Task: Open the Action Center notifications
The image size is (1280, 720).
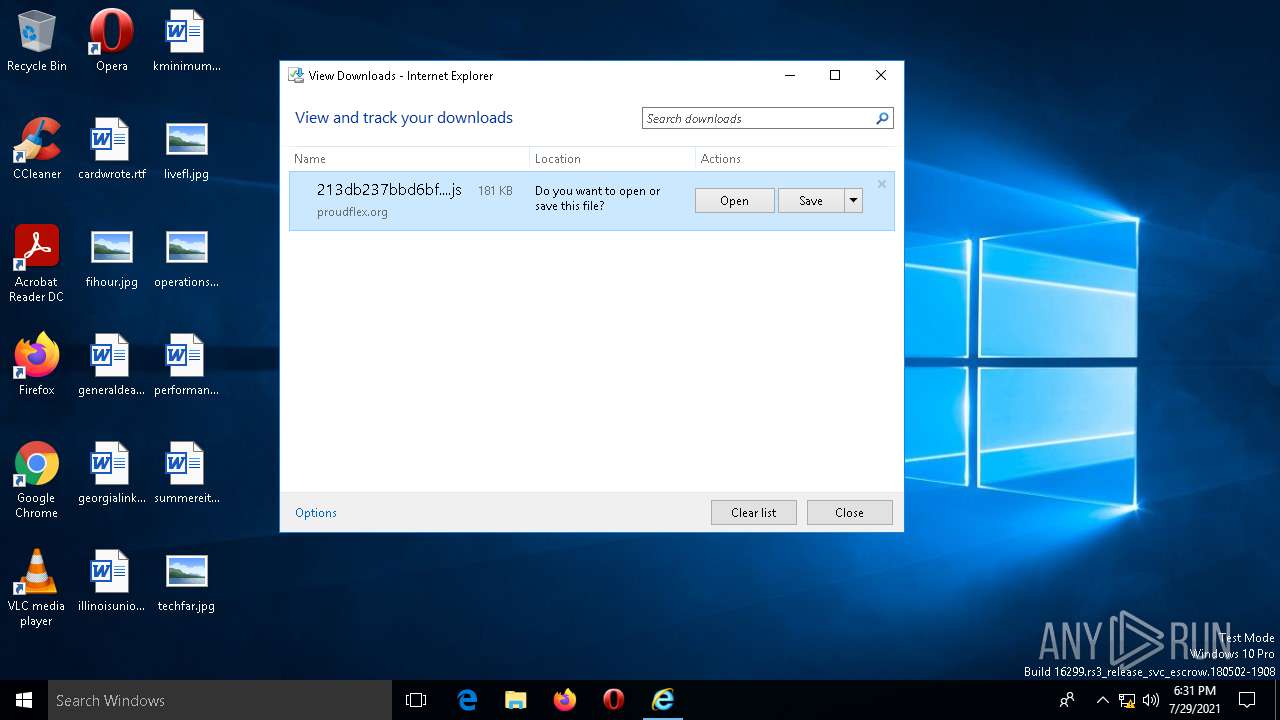Action: click(1247, 700)
